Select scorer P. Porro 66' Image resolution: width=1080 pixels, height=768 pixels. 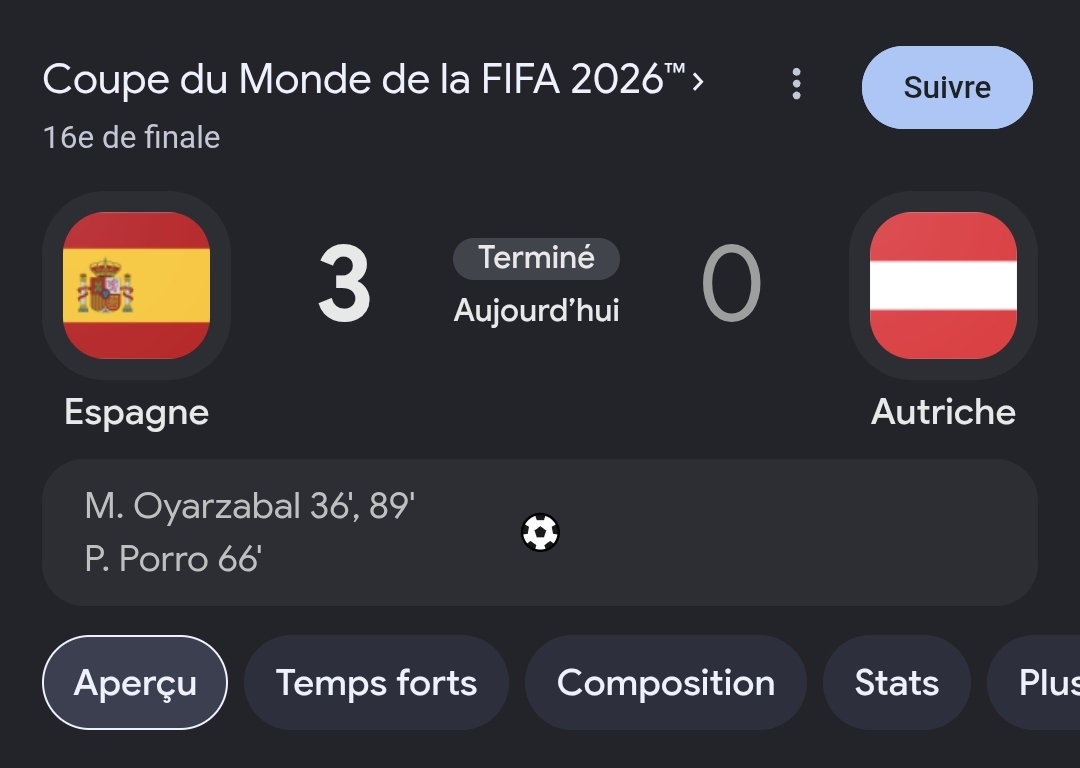click(173, 558)
